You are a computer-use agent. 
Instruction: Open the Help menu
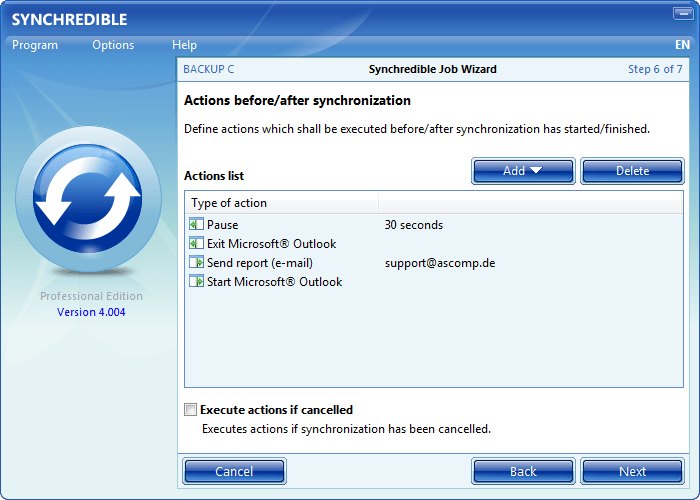click(x=184, y=45)
